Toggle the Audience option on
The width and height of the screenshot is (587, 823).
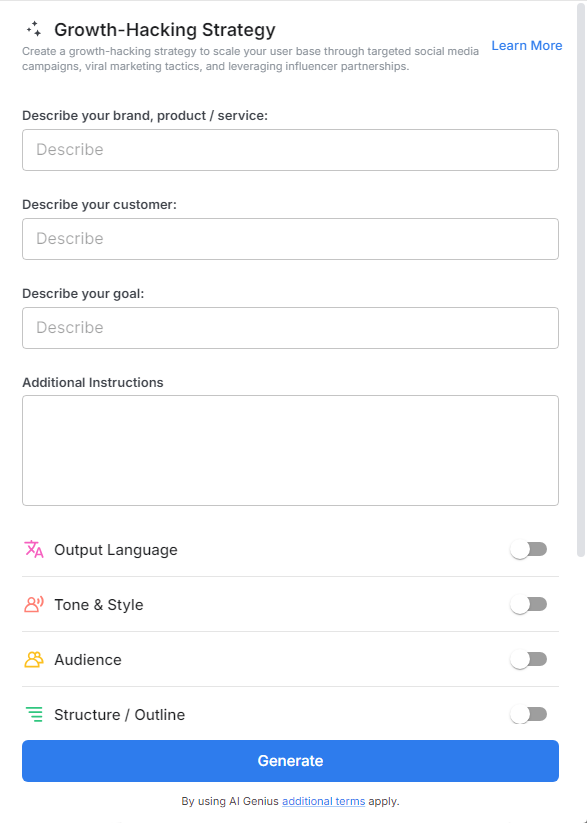(x=529, y=659)
